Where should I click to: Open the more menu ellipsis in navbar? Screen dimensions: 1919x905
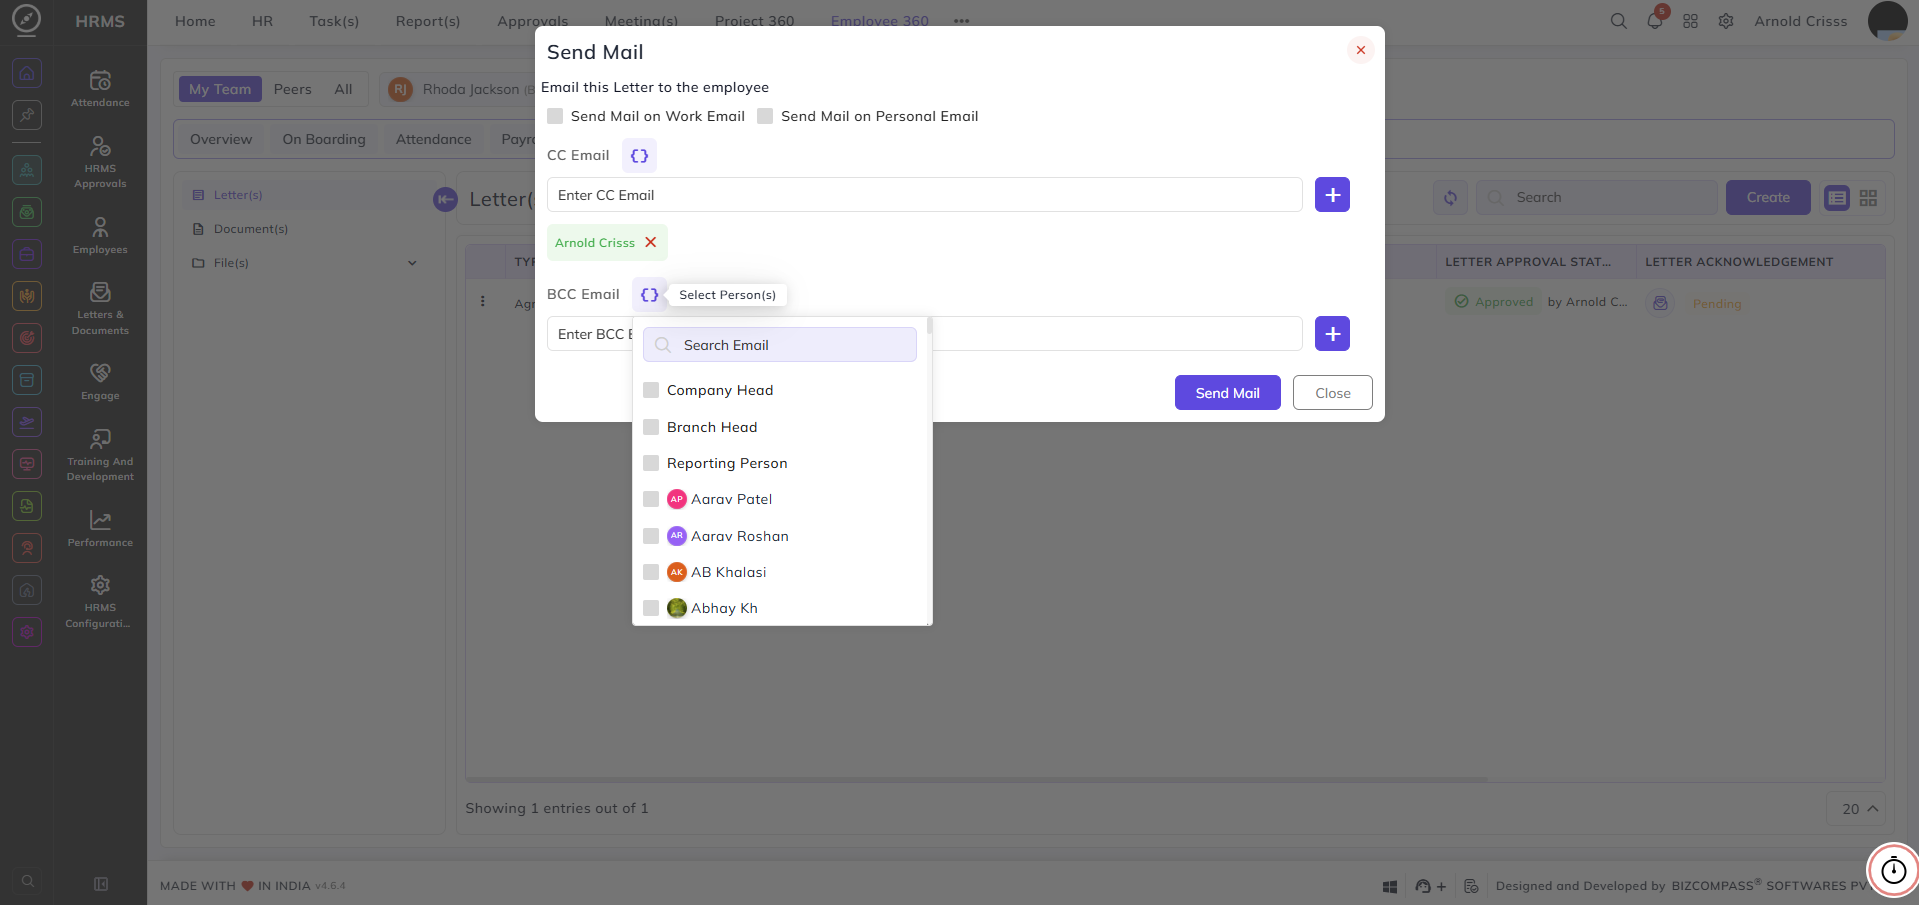coord(961,21)
